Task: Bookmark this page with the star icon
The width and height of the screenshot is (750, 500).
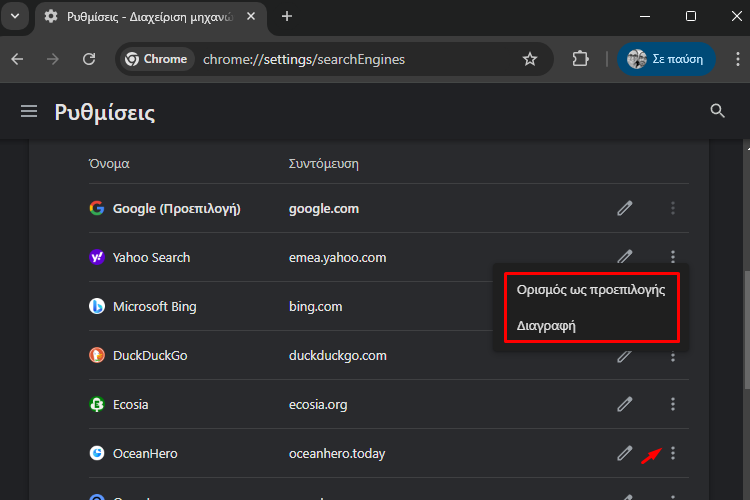Action: pos(529,59)
